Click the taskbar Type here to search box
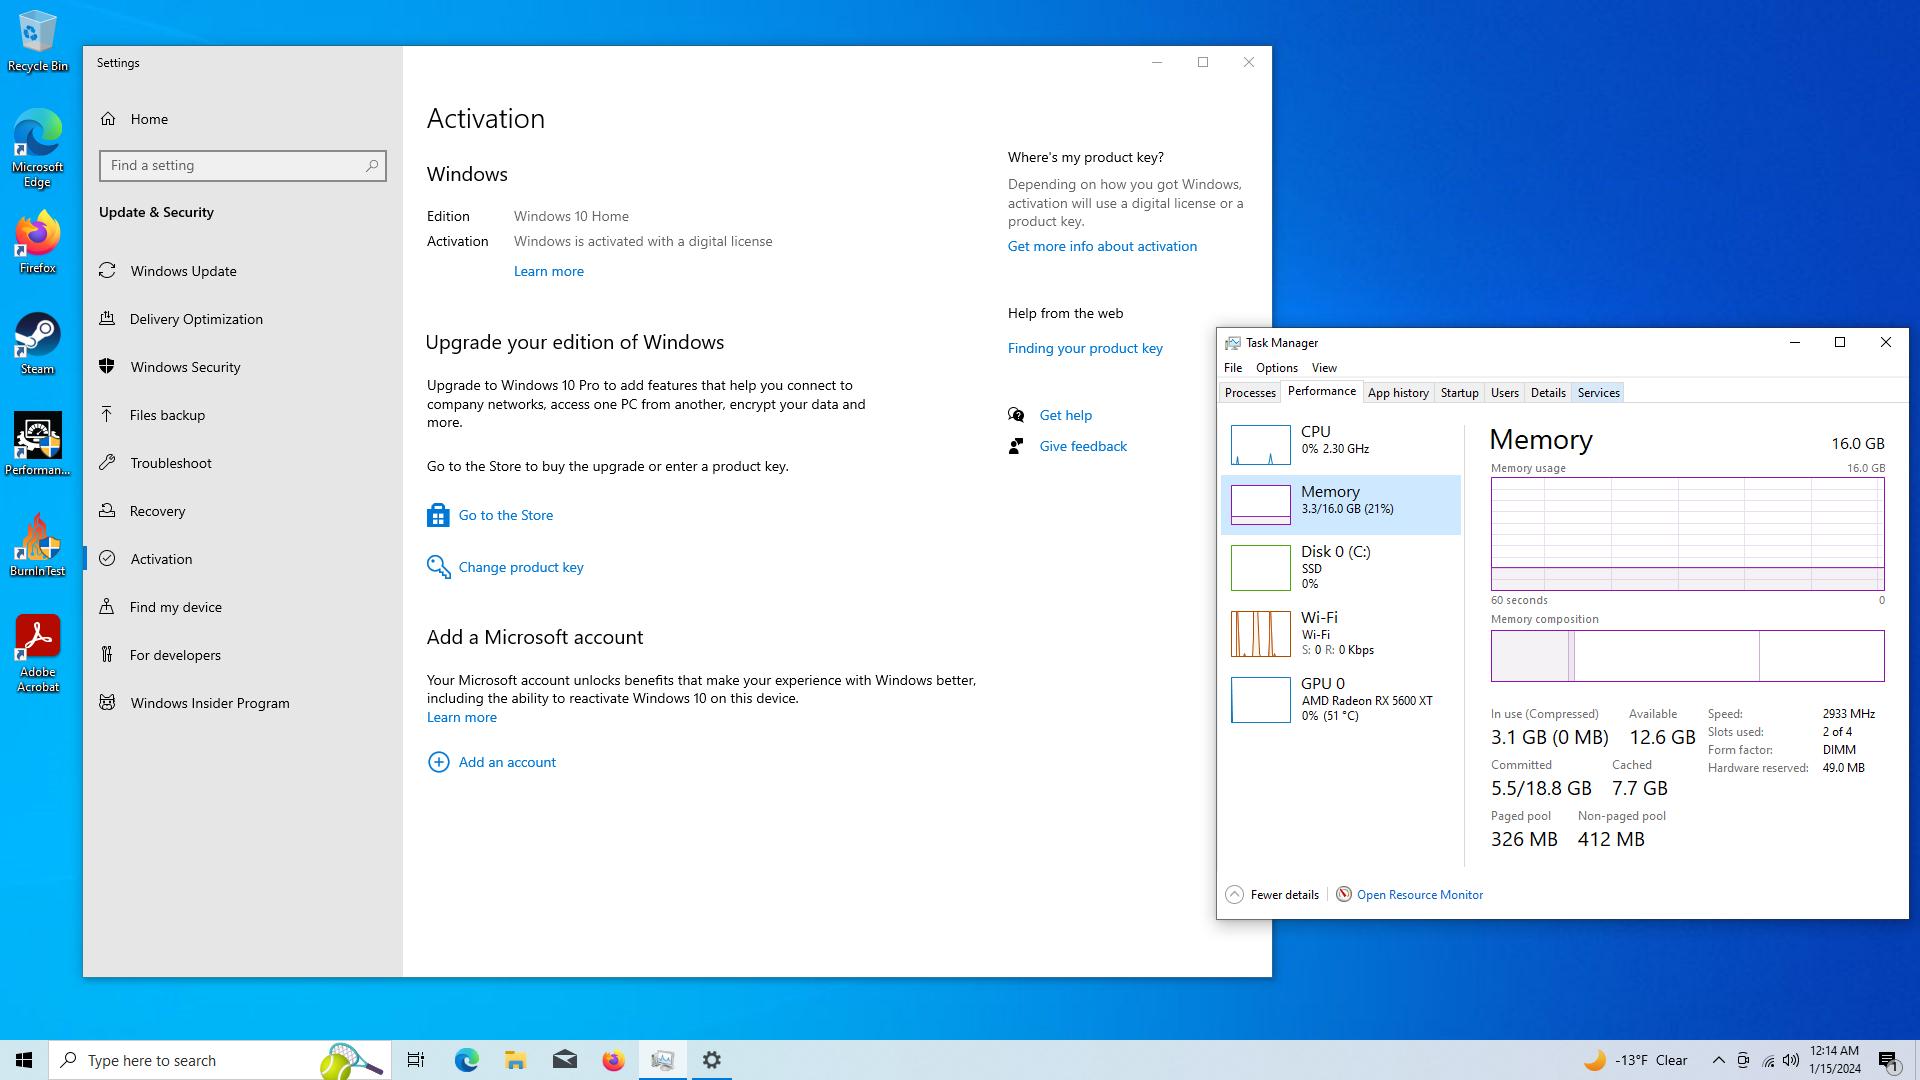Screen dimensions: 1920x1080 220,1060
